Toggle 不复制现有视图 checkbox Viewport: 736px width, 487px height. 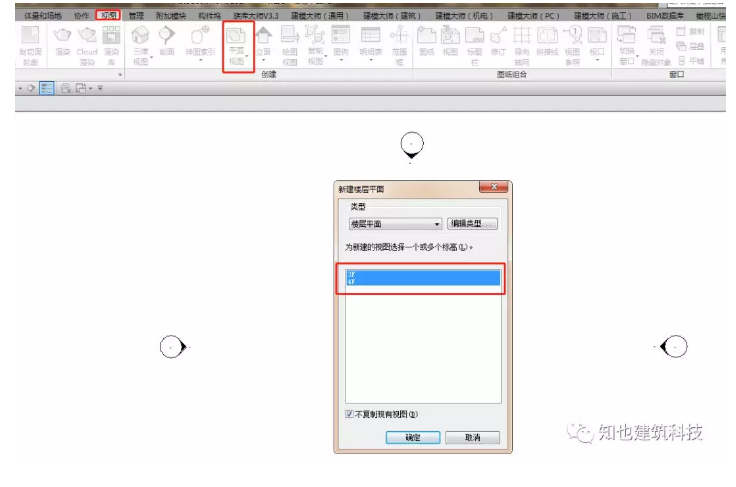coord(349,414)
